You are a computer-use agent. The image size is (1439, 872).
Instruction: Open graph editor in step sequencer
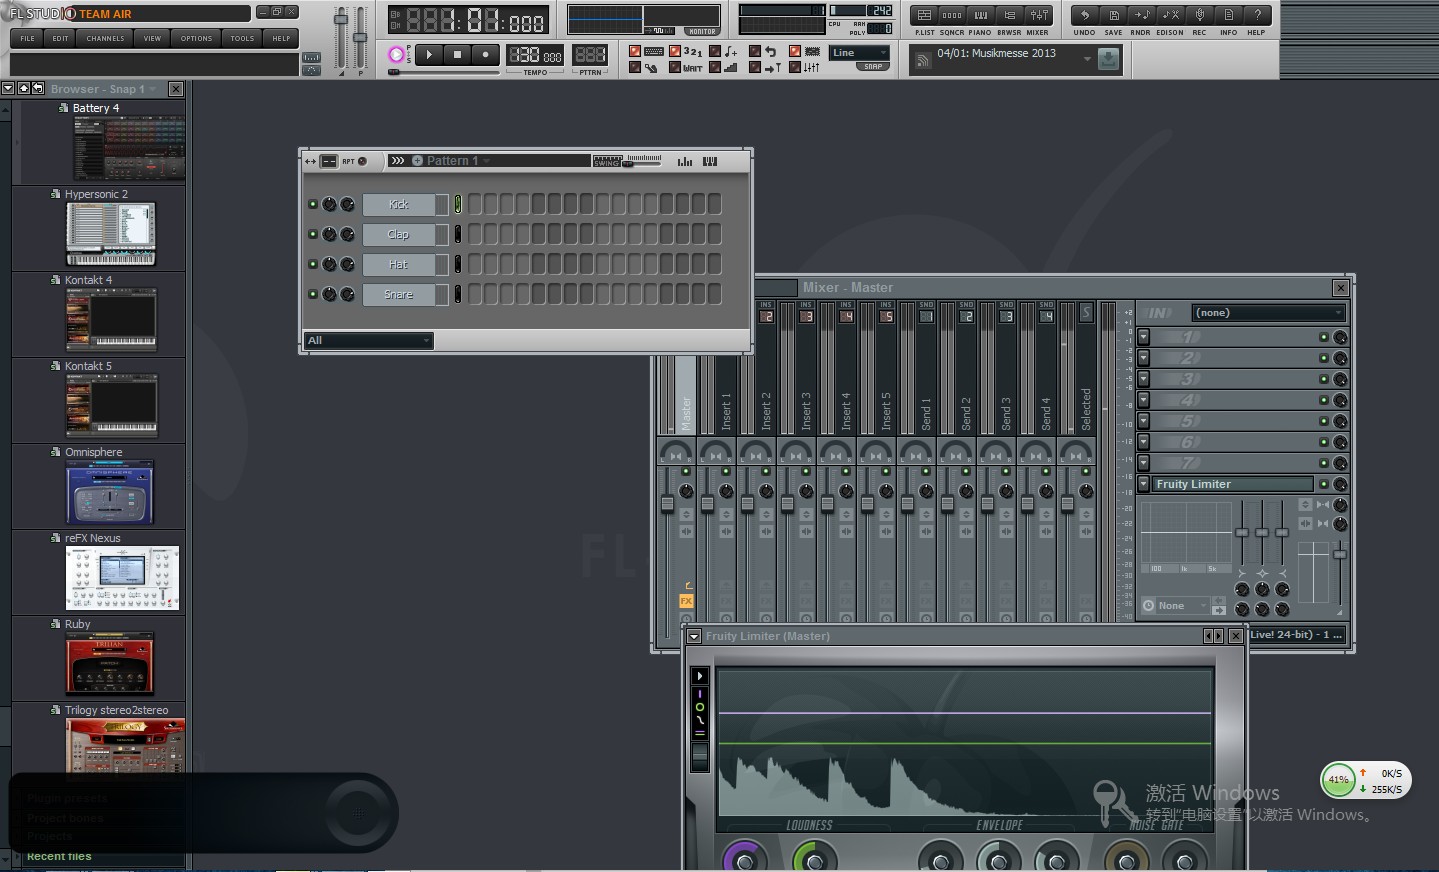pyautogui.click(x=685, y=161)
